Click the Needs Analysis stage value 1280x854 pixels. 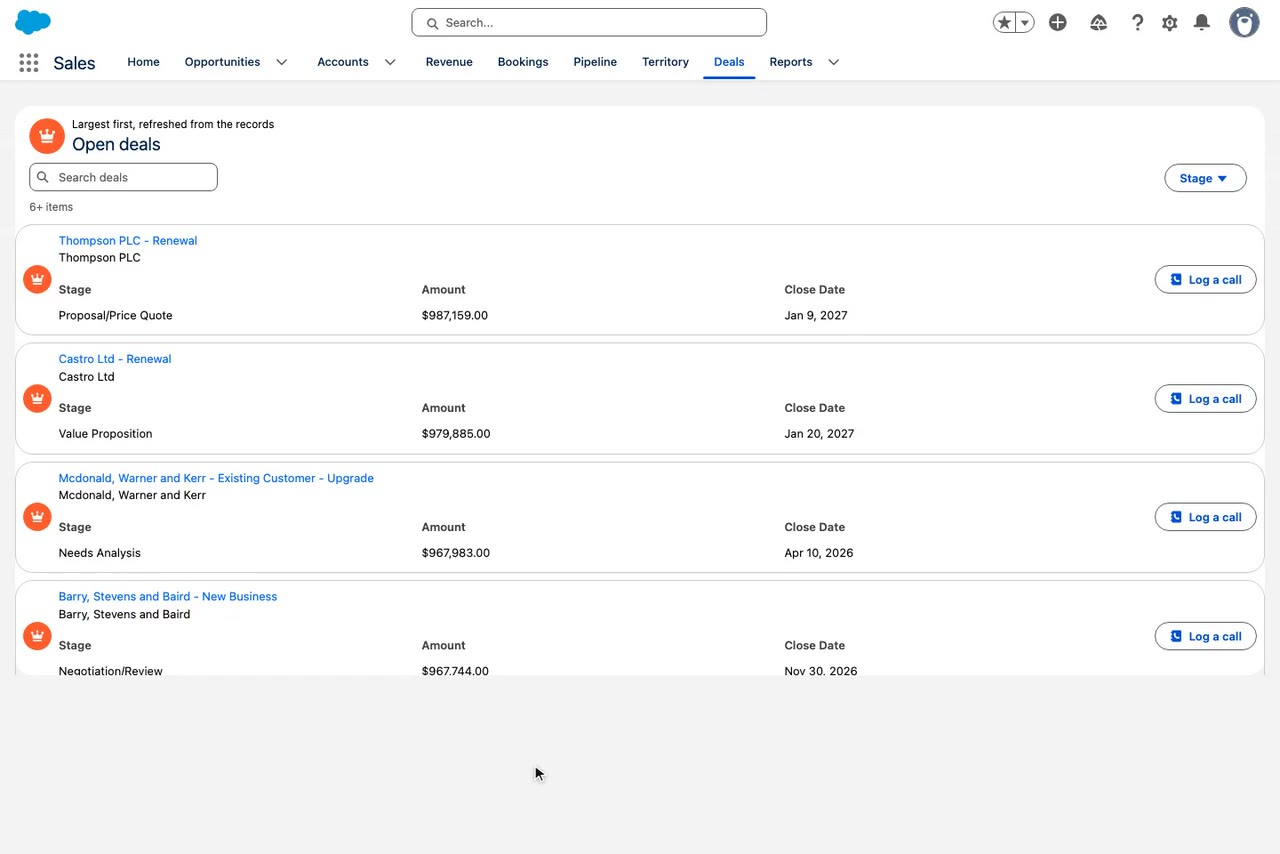click(x=100, y=553)
